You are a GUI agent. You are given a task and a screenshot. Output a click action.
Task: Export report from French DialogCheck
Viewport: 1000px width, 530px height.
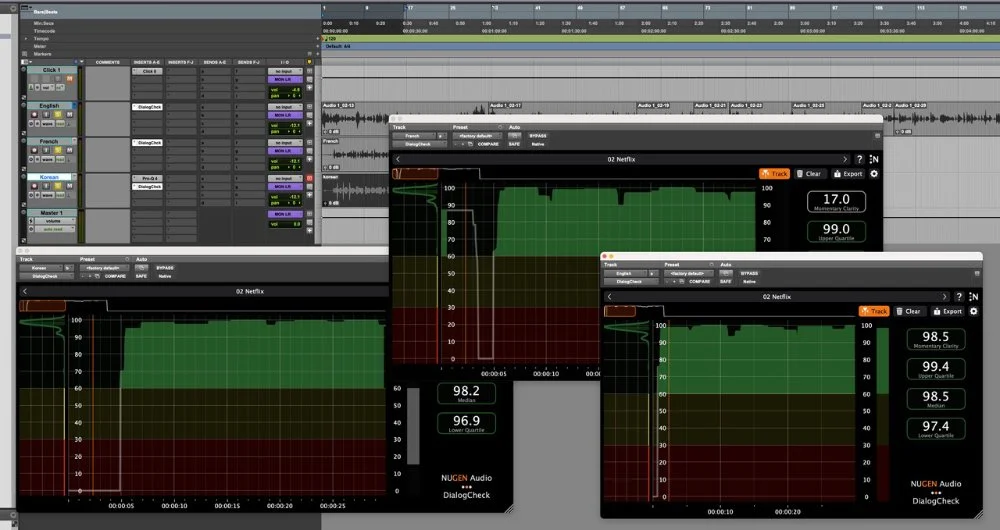848,173
